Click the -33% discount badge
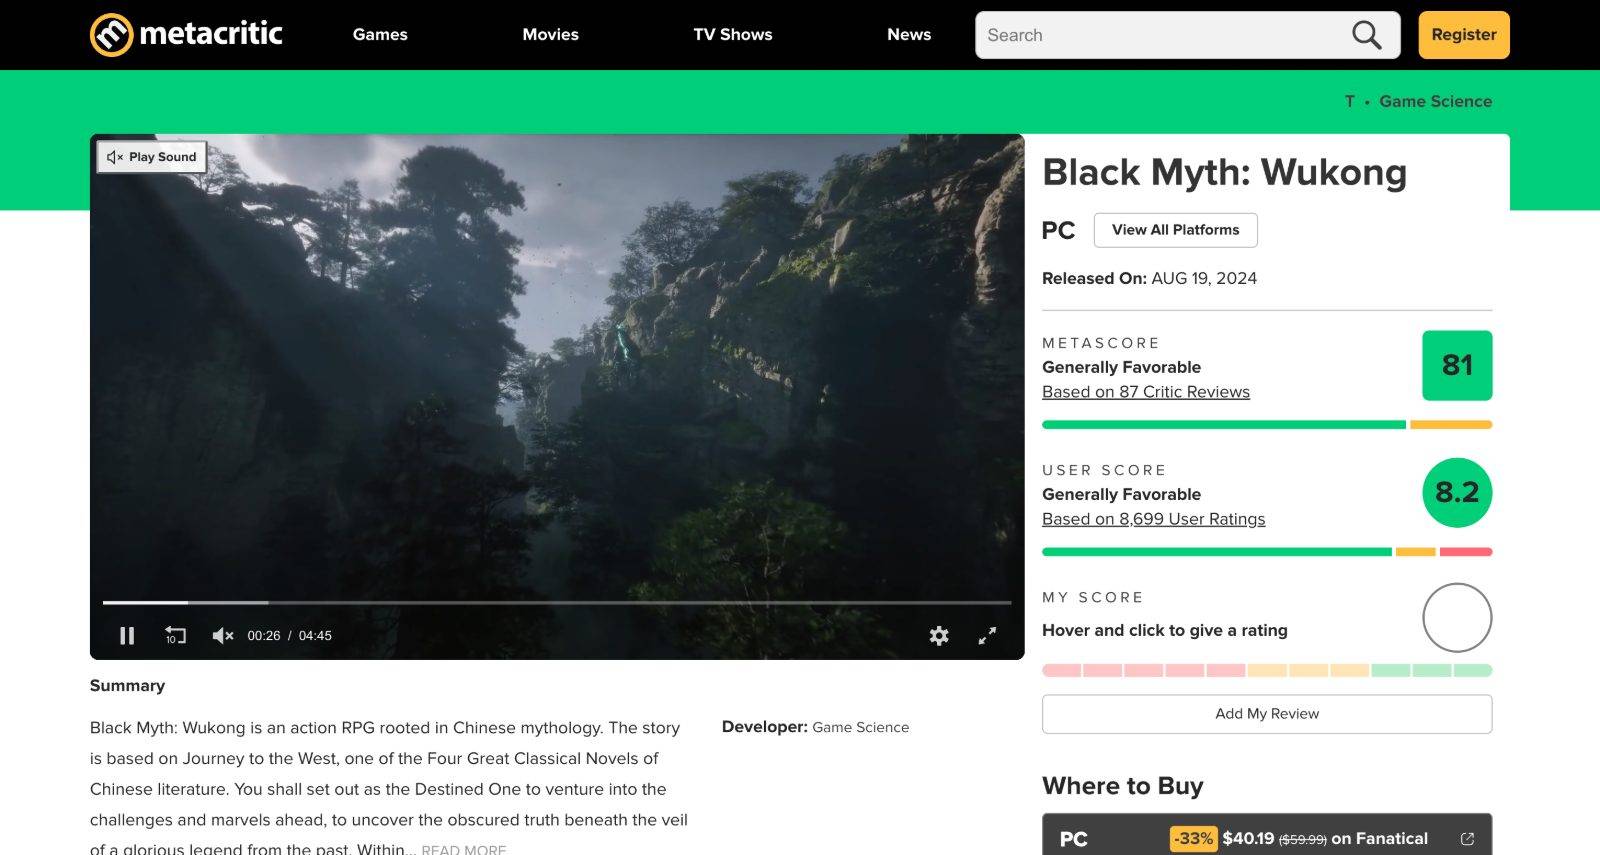The height and width of the screenshot is (855, 1600). click(x=1193, y=839)
